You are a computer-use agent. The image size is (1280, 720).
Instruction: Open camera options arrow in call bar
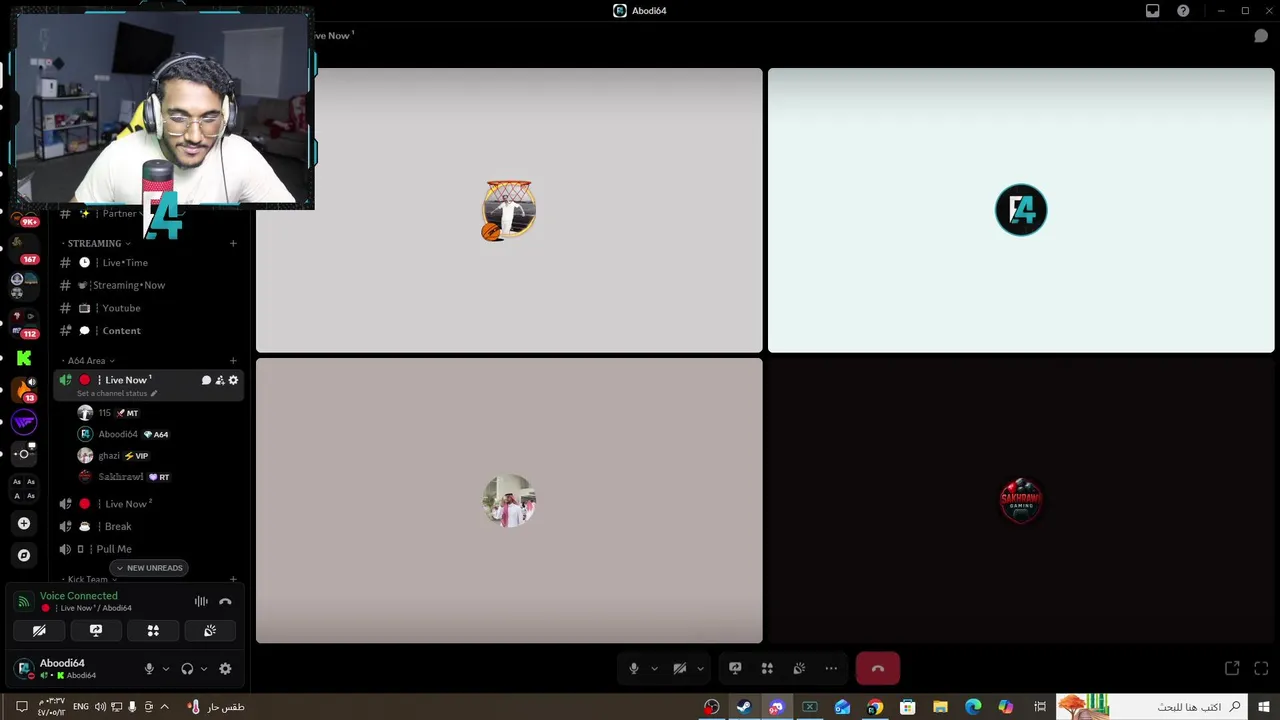(x=700, y=669)
